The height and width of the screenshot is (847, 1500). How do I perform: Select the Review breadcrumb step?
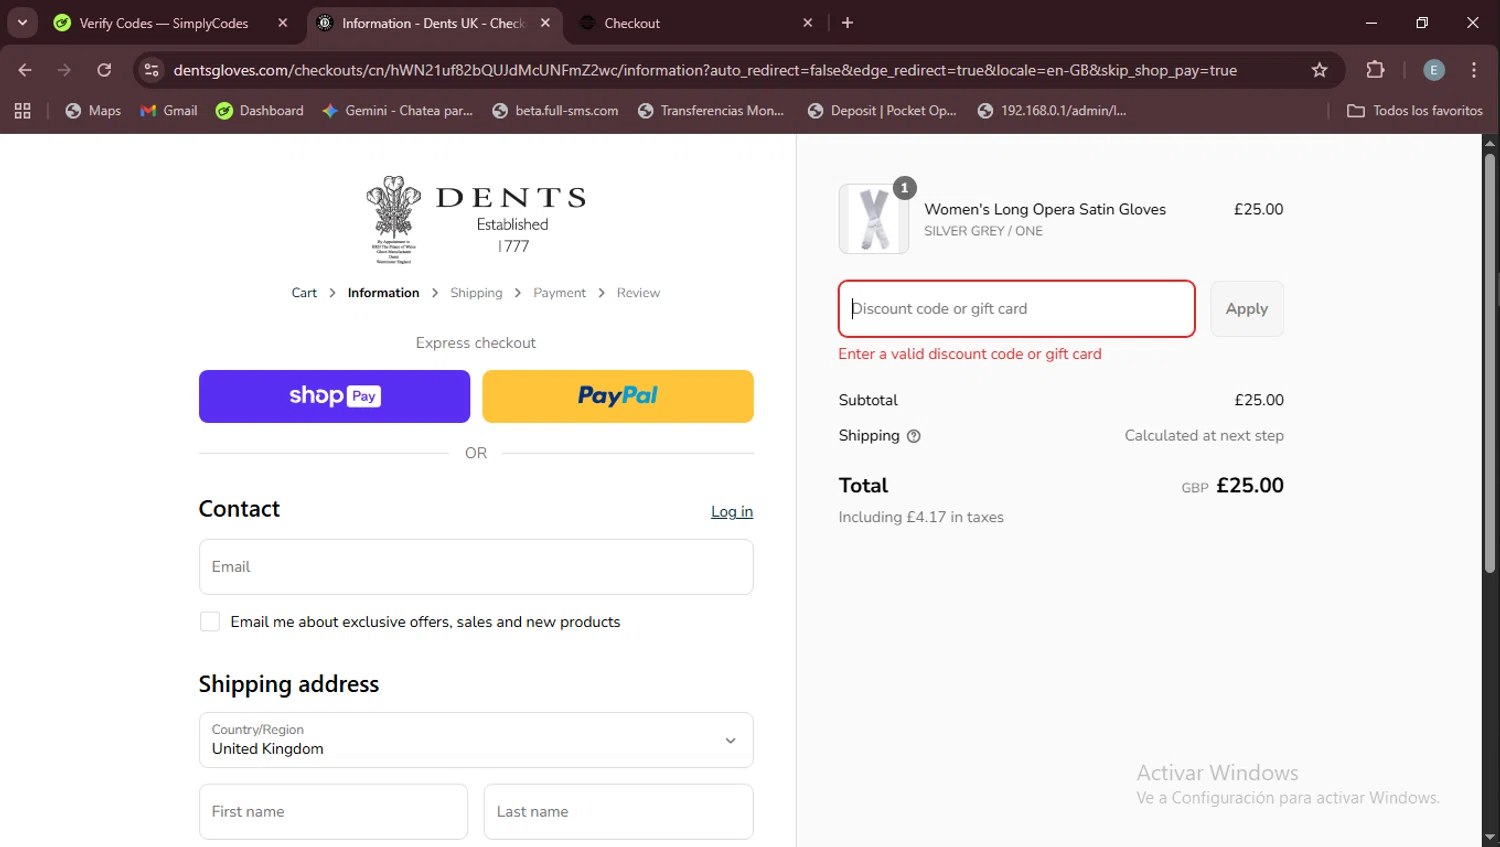click(638, 293)
